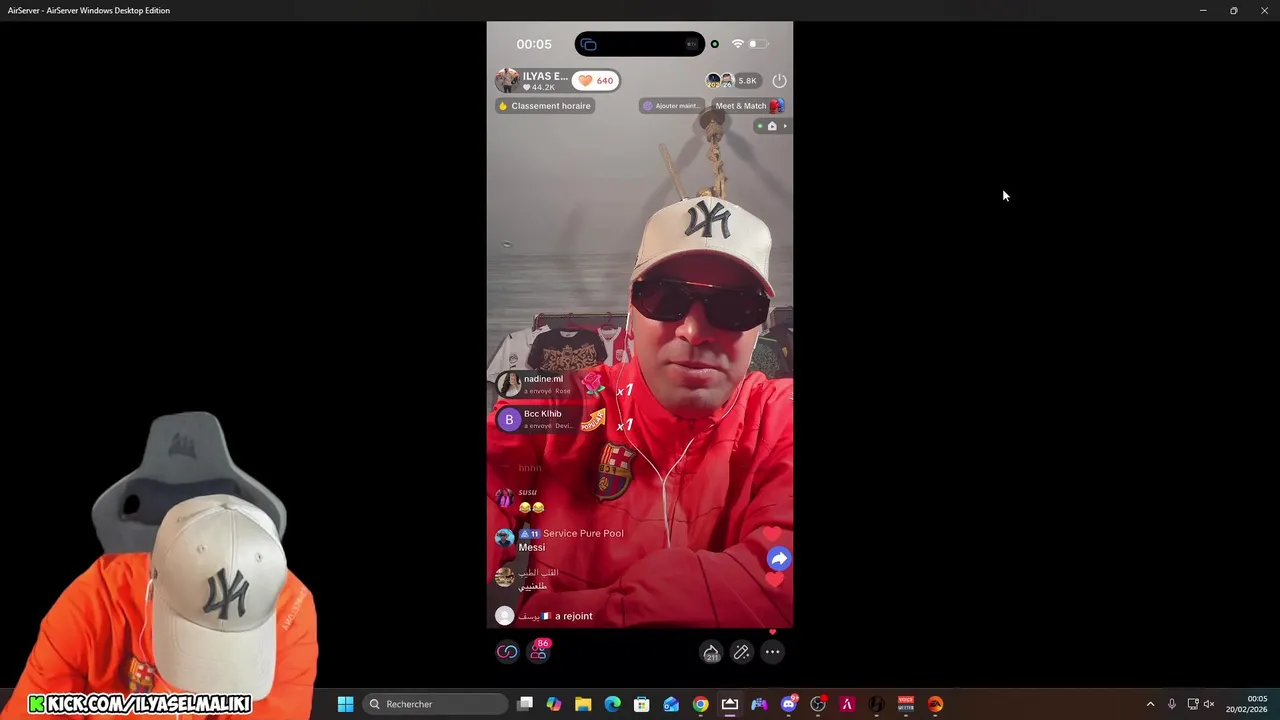Open guests icon with 86 badge

coord(539,651)
